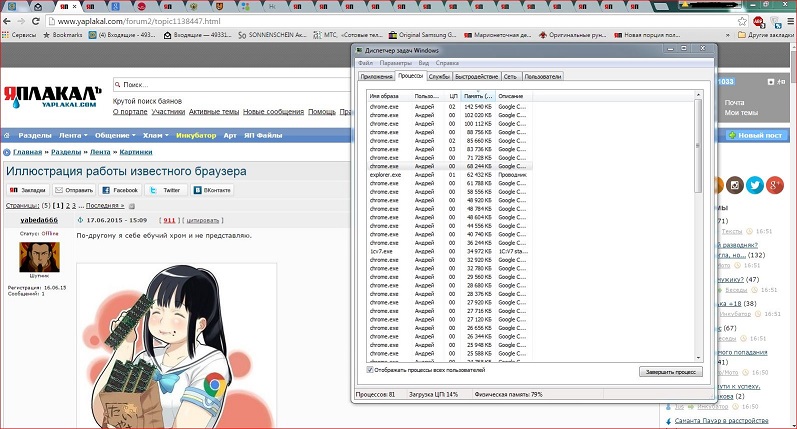The width and height of the screenshot is (797, 429).
Task: Switch to the Google 'g' tab
Action: coord(115,7)
